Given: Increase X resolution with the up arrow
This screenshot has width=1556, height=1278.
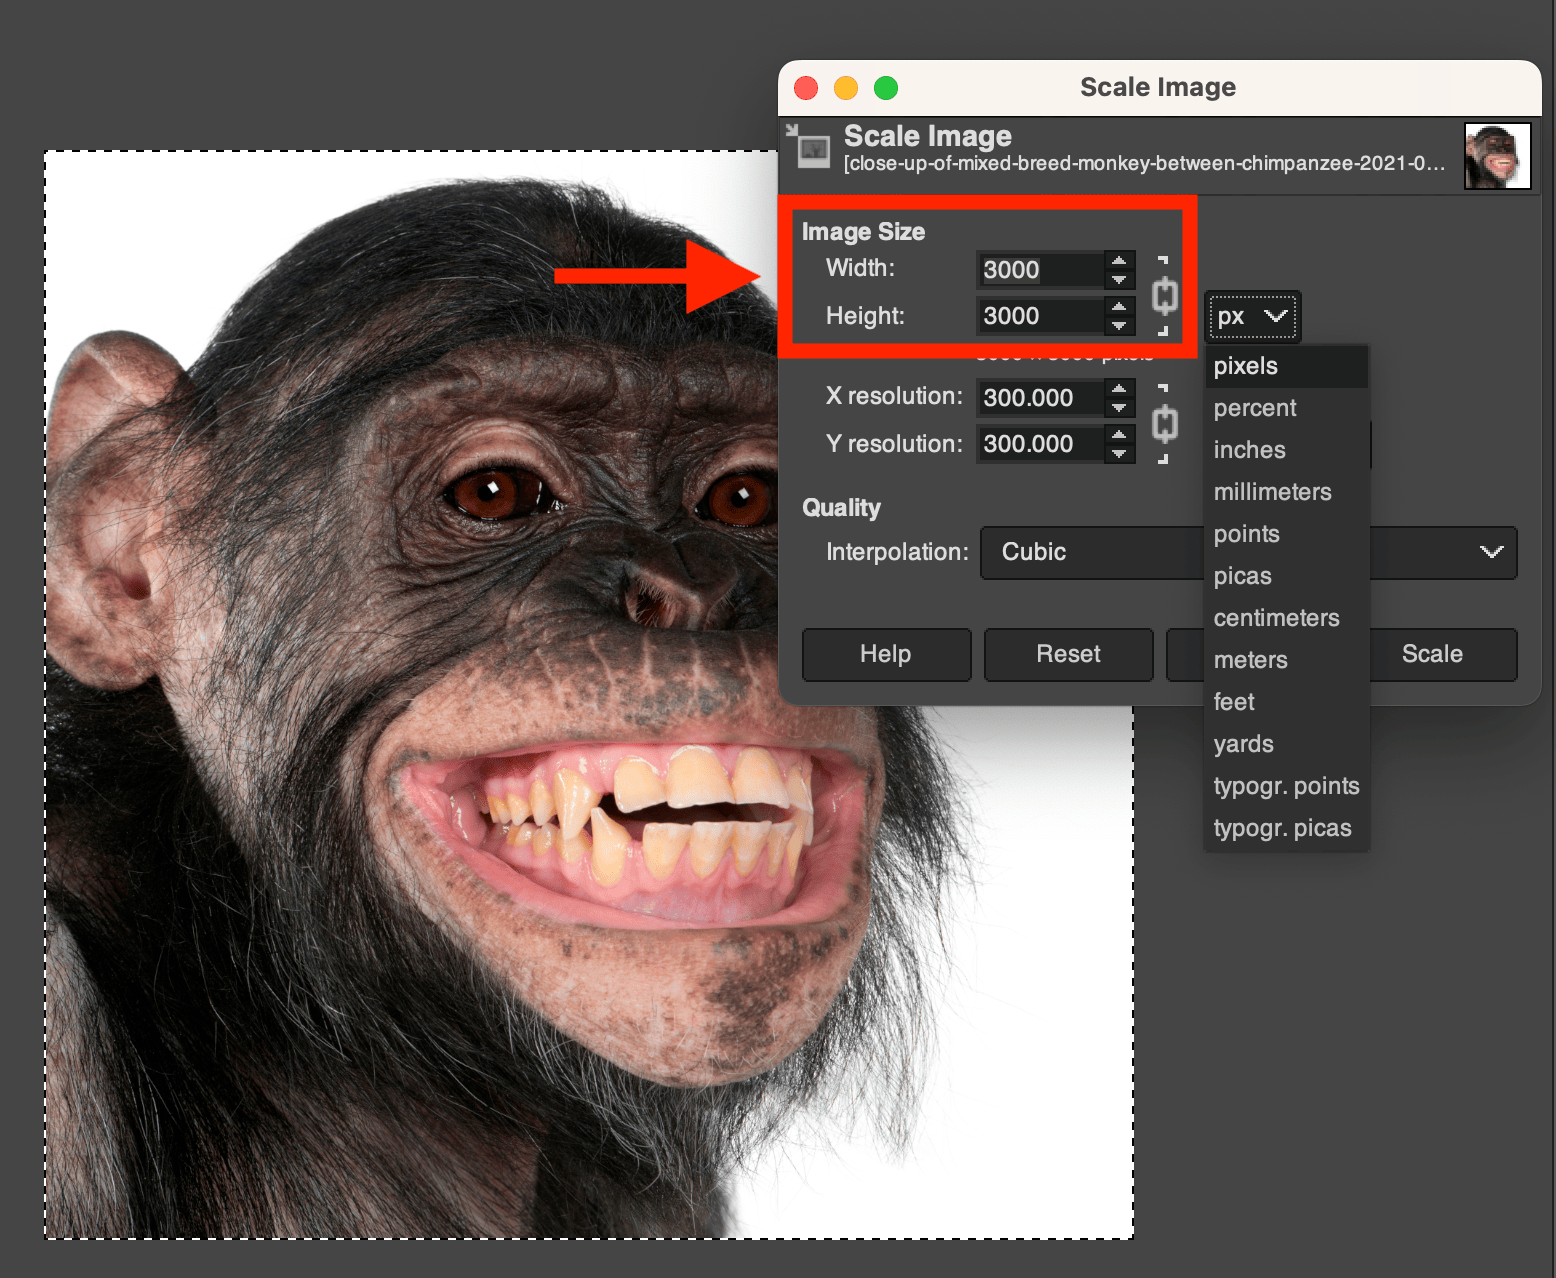Looking at the screenshot, I should click(x=1119, y=388).
